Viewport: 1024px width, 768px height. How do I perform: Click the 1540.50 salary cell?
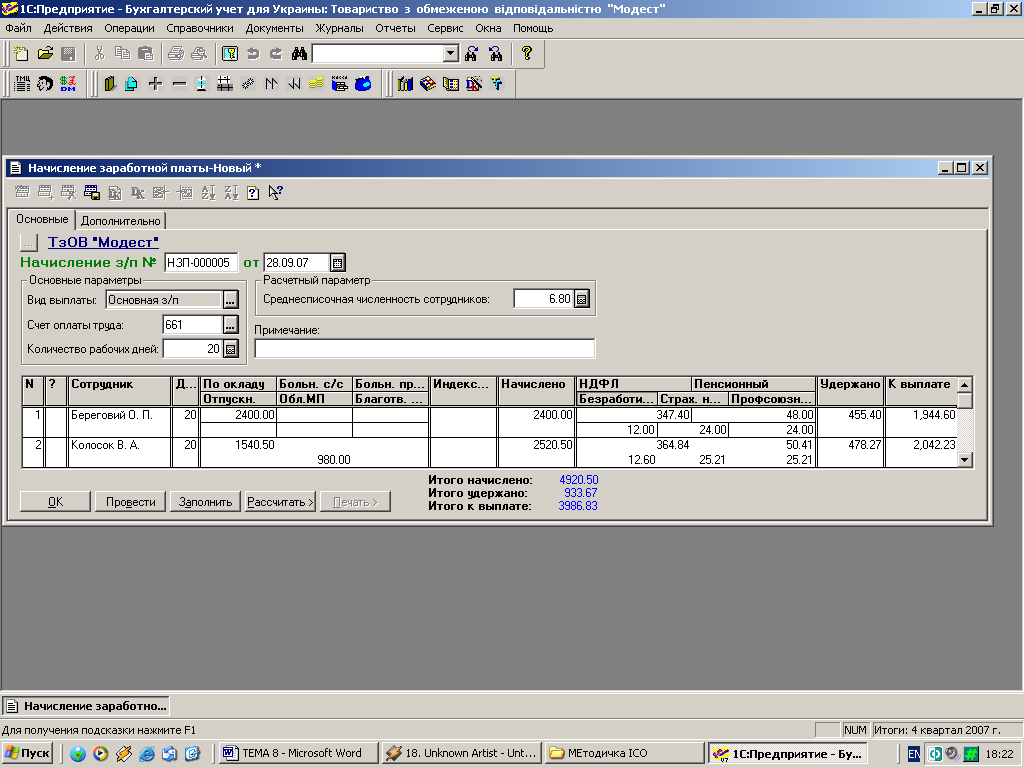pos(238,445)
